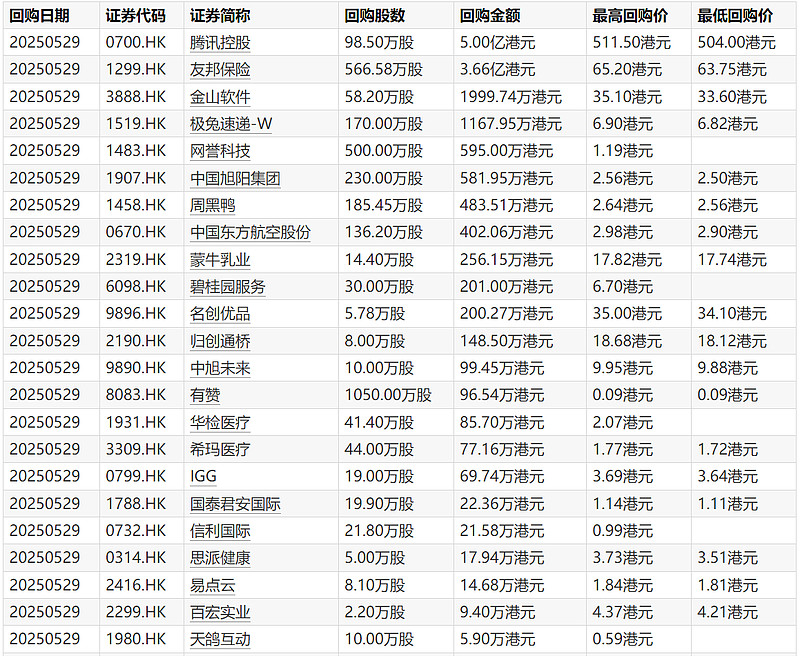Image resolution: width=800 pixels, height=656 pixels.
Task: Open the 中旭未来 stock link
Action: pos(220,368)
